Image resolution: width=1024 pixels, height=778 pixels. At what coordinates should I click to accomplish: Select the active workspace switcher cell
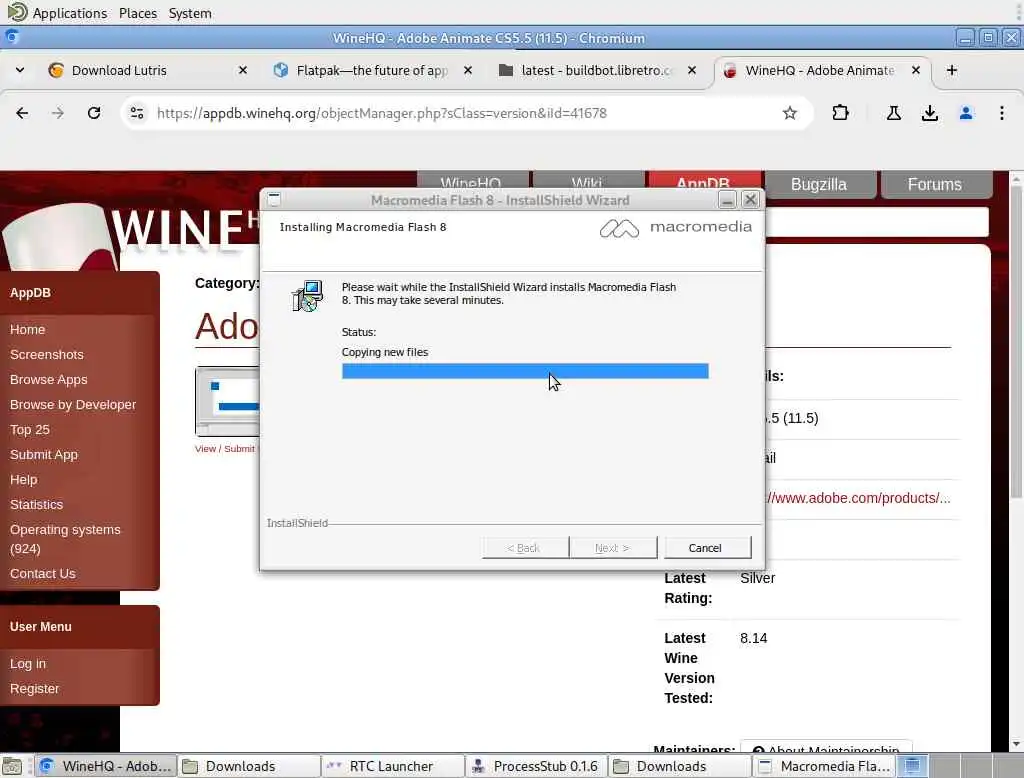(912, 766)
